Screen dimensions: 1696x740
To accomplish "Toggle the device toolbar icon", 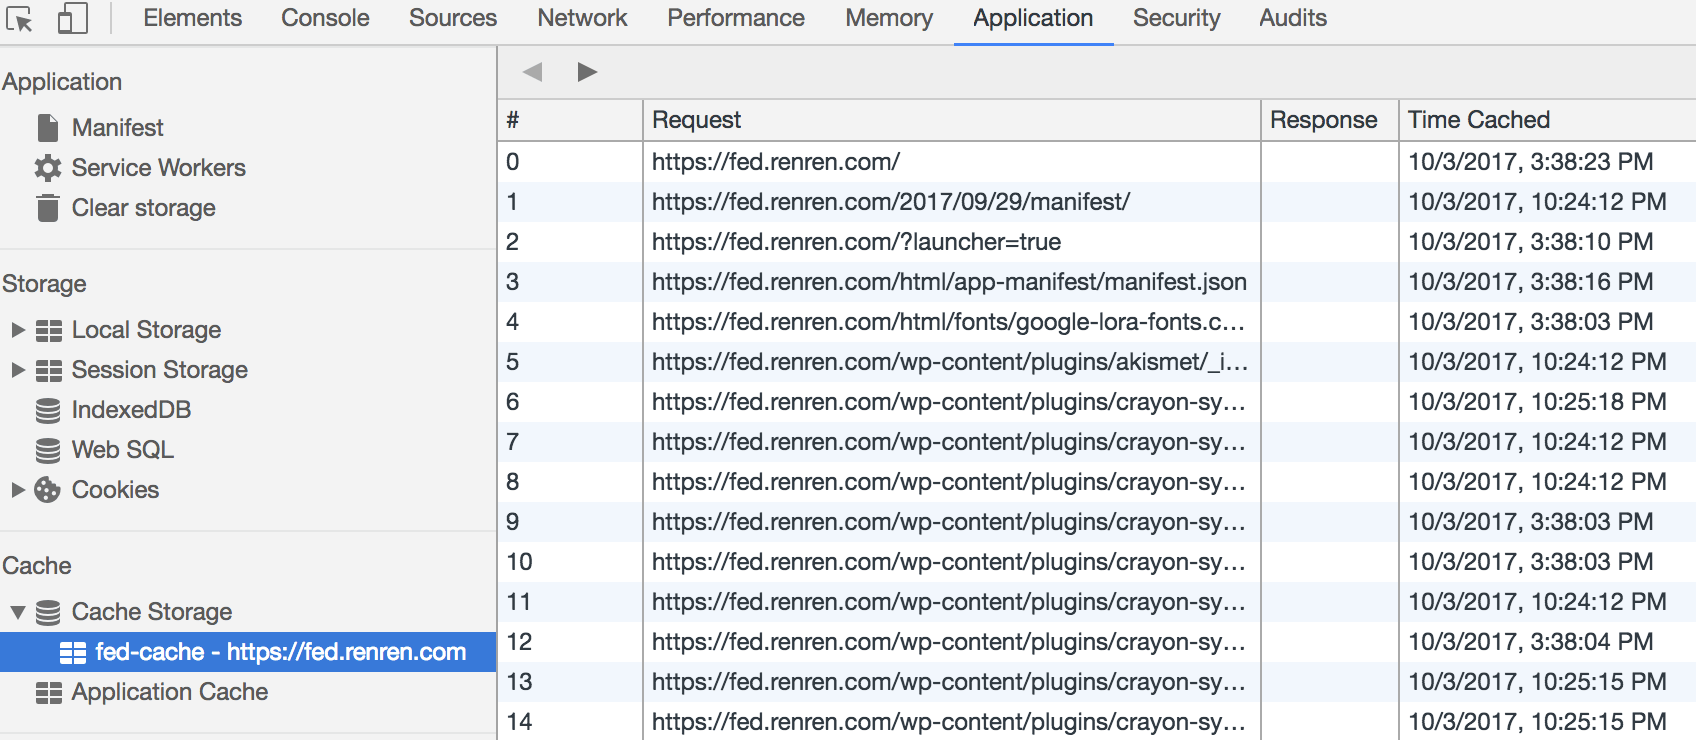I will pos(72,18).
